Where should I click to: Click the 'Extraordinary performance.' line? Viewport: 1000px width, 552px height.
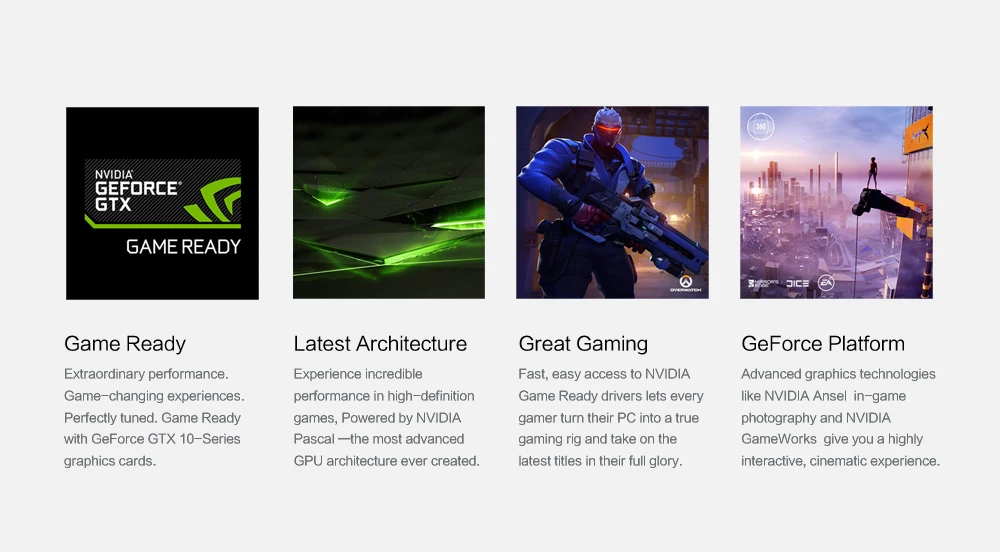[146, 374]
